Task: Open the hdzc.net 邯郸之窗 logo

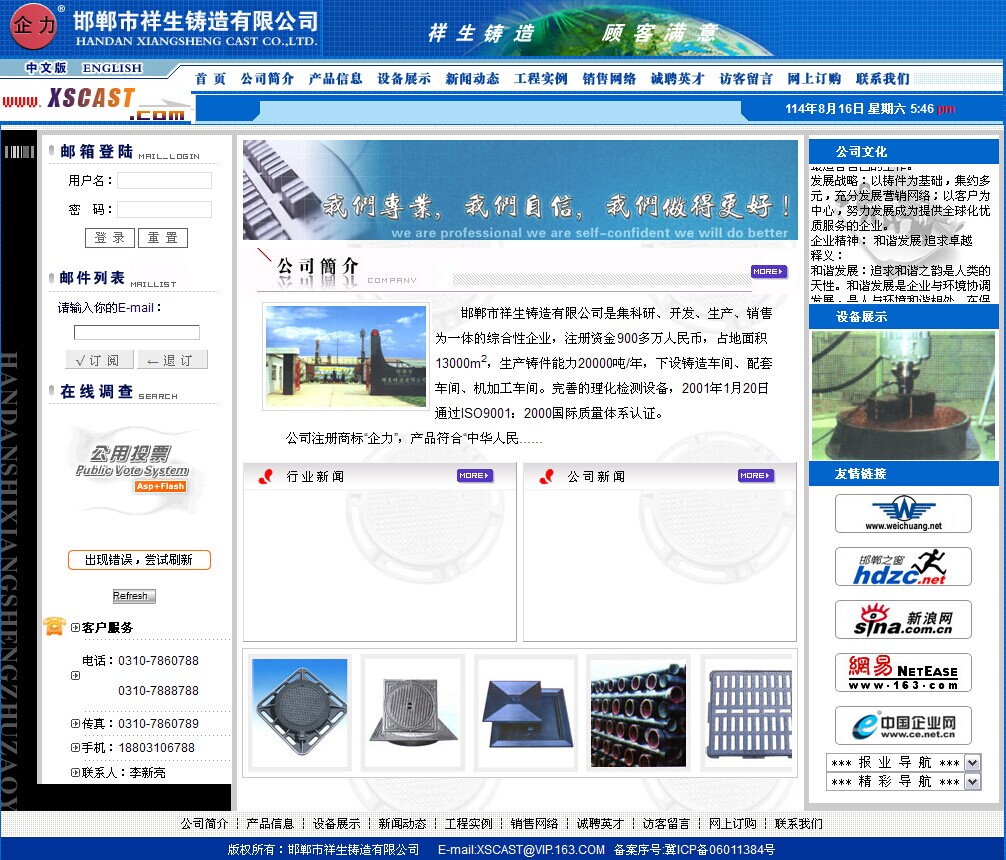Action: coord(903,567)
